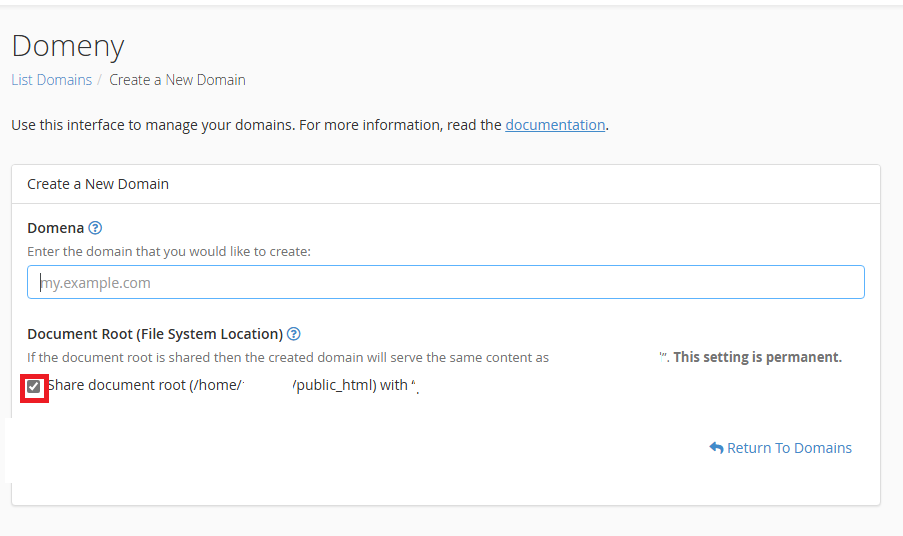Select the 'Create a New Domain' breadcrumb item

coord(177,80)
